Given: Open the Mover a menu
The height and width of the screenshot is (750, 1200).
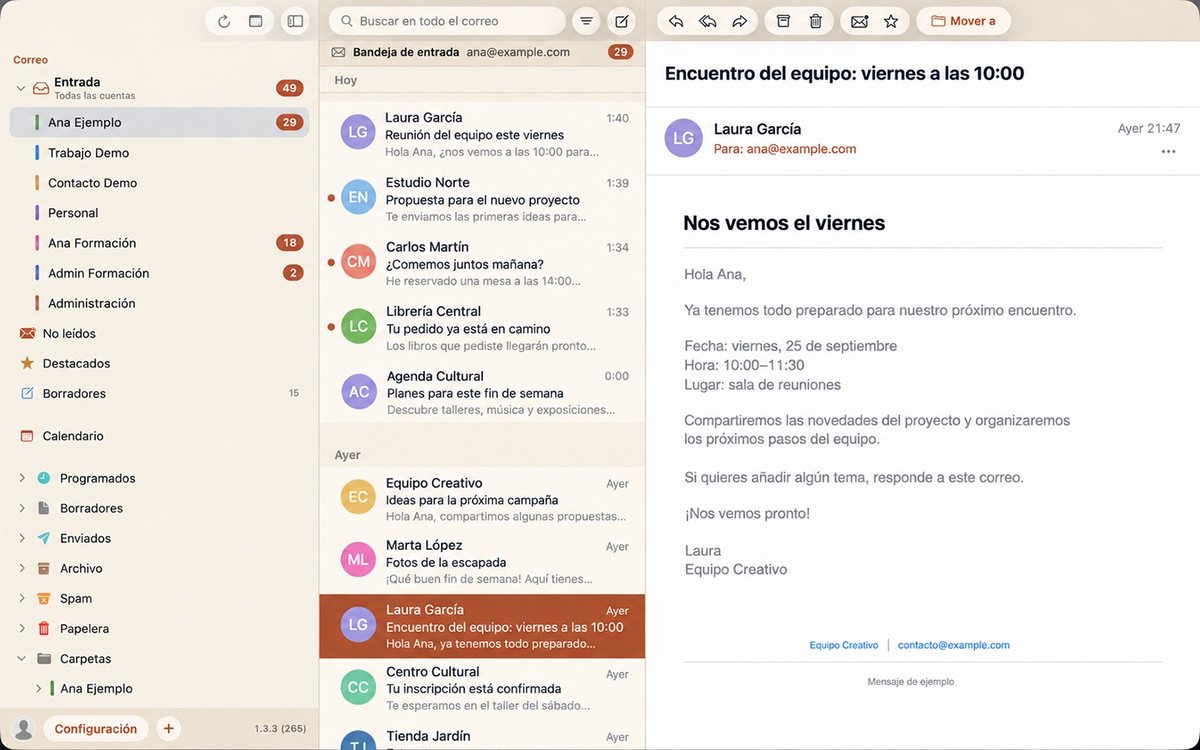Looking at the screenshot, I should click(963, 21).
